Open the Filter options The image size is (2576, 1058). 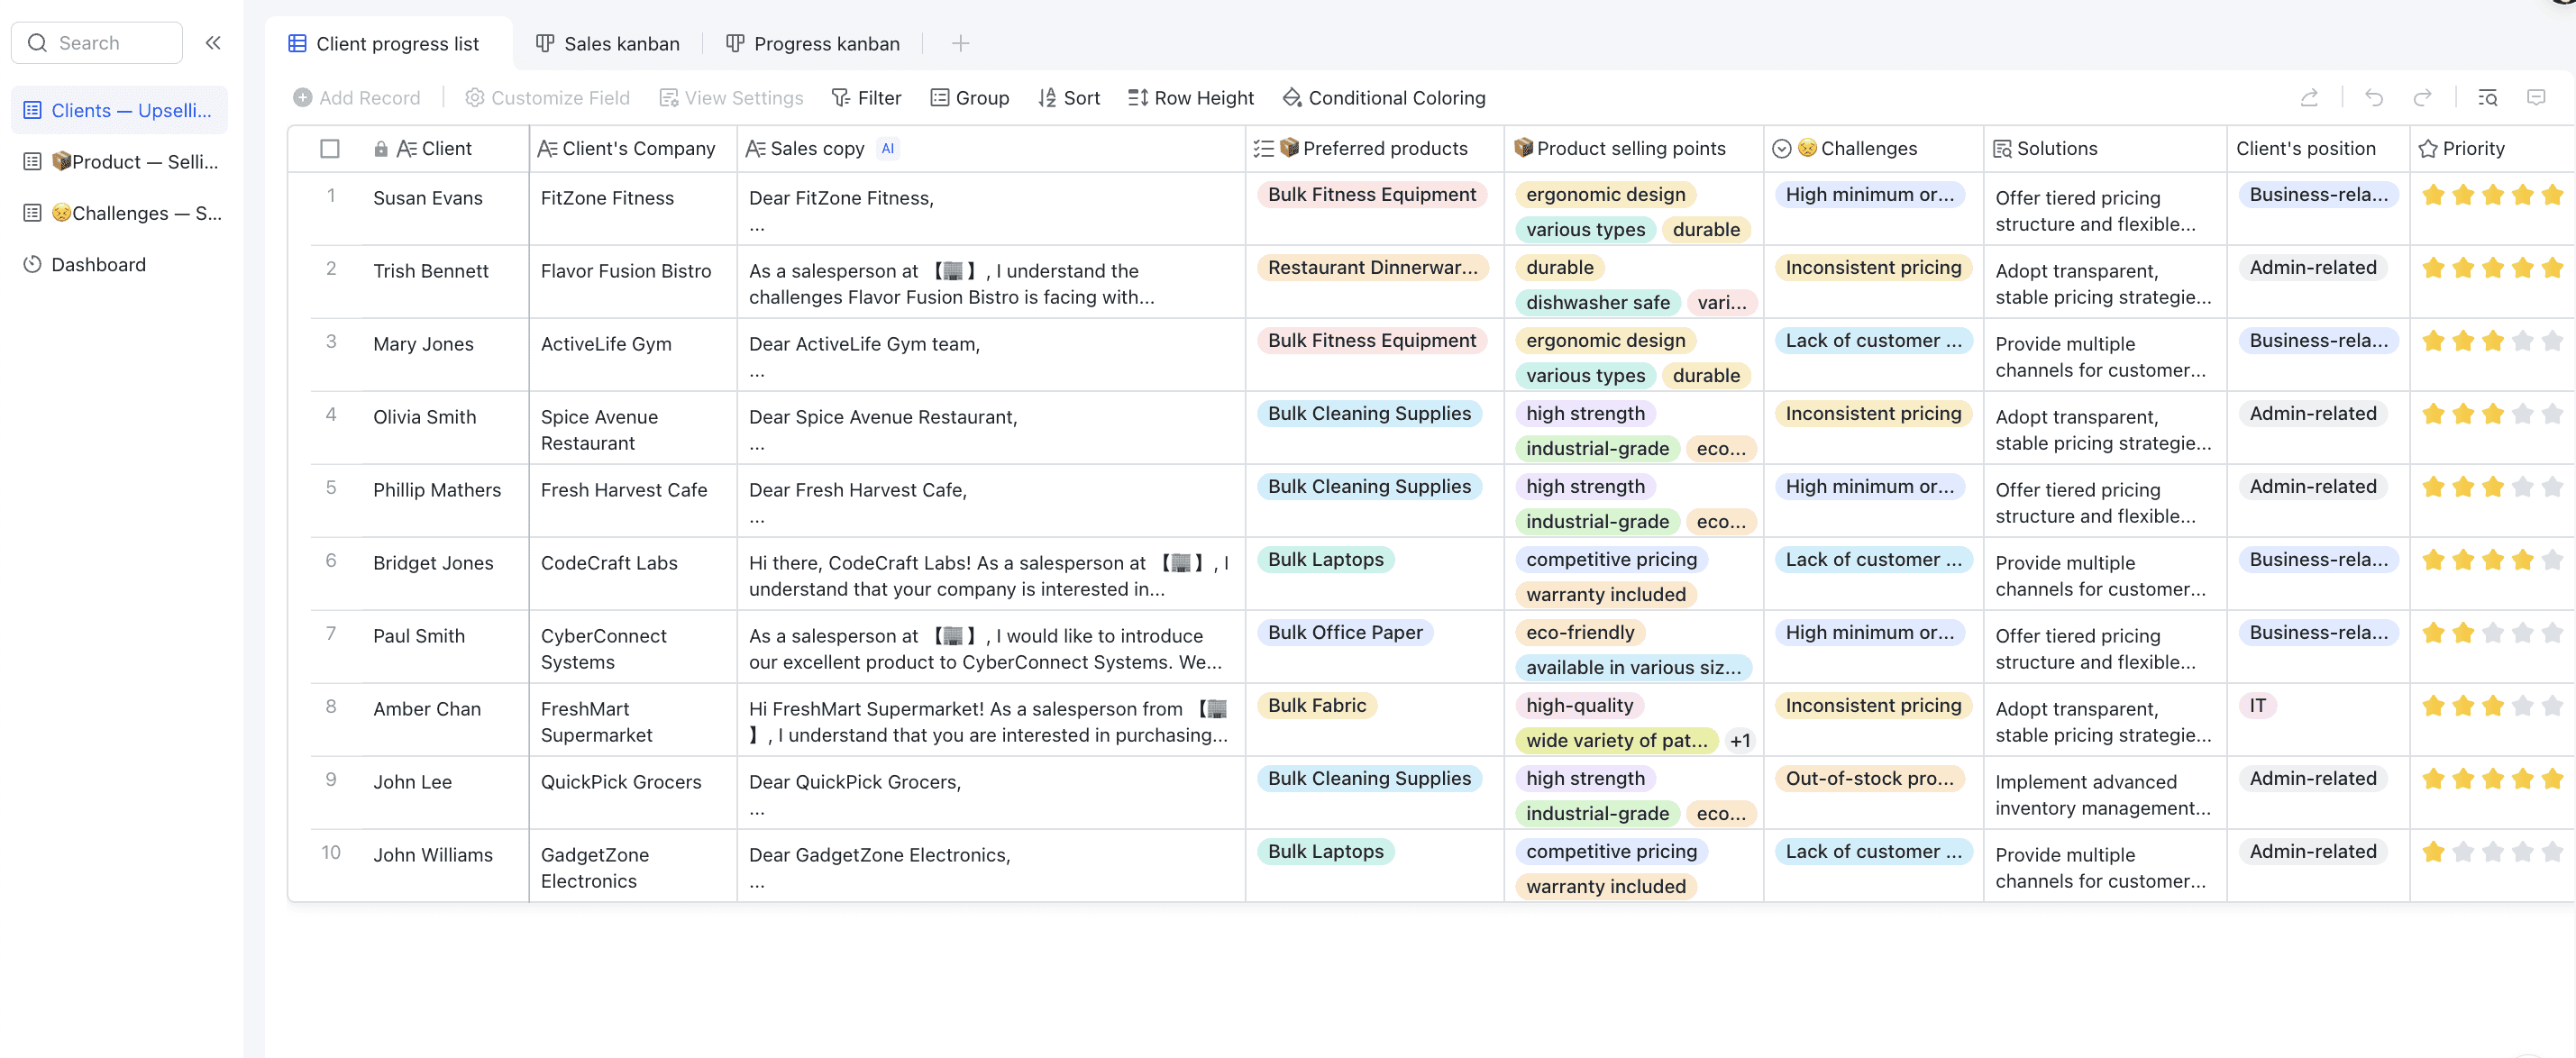(866, 98)
